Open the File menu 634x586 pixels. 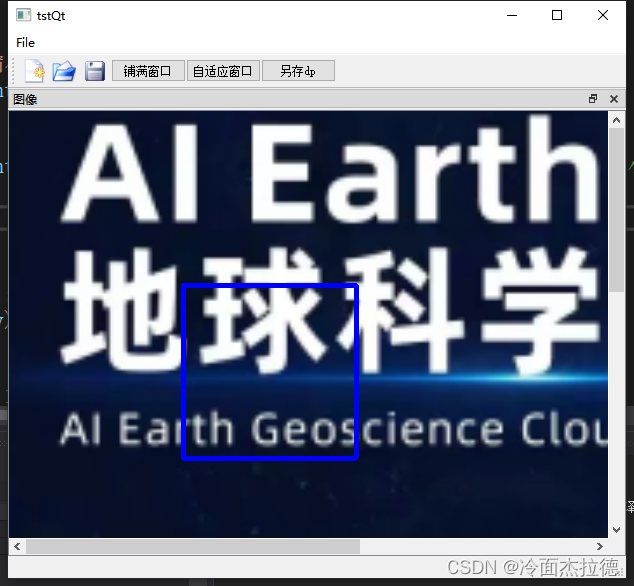coord(25,42)
